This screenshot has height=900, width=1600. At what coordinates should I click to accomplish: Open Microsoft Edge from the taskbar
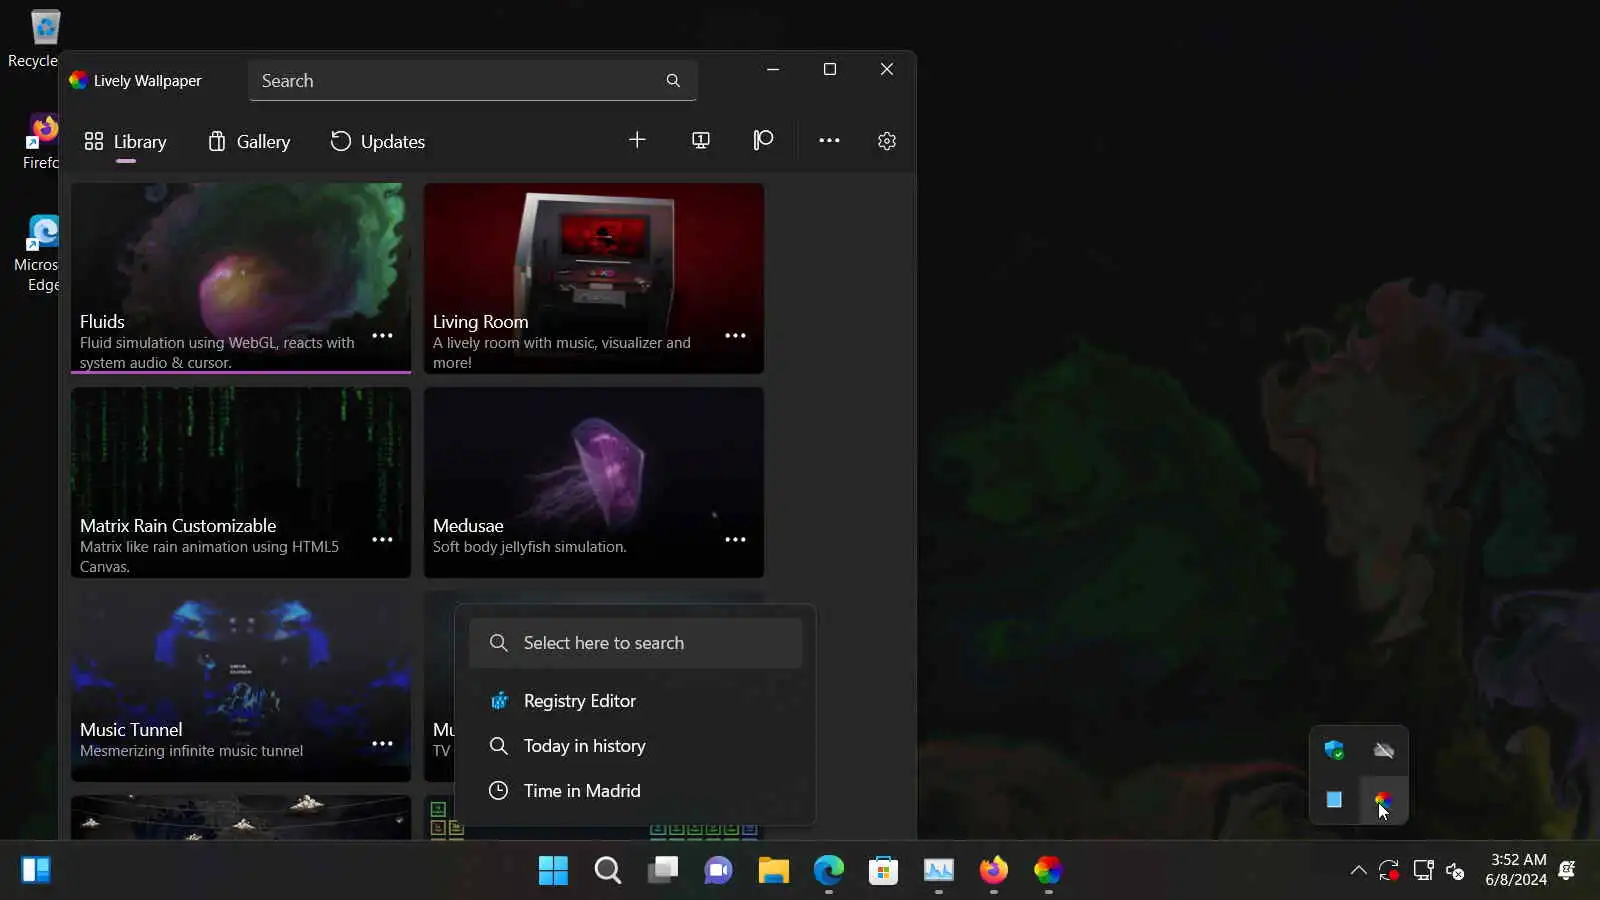tap(828, 870)
